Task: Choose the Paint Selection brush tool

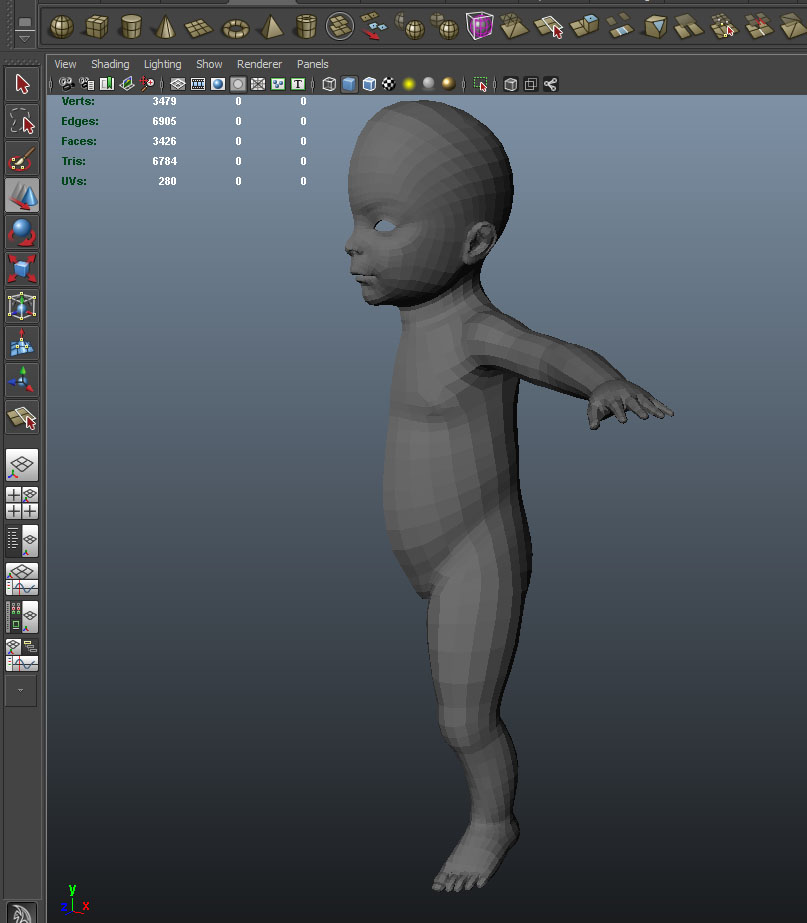Action: click(x=22, y=158)
